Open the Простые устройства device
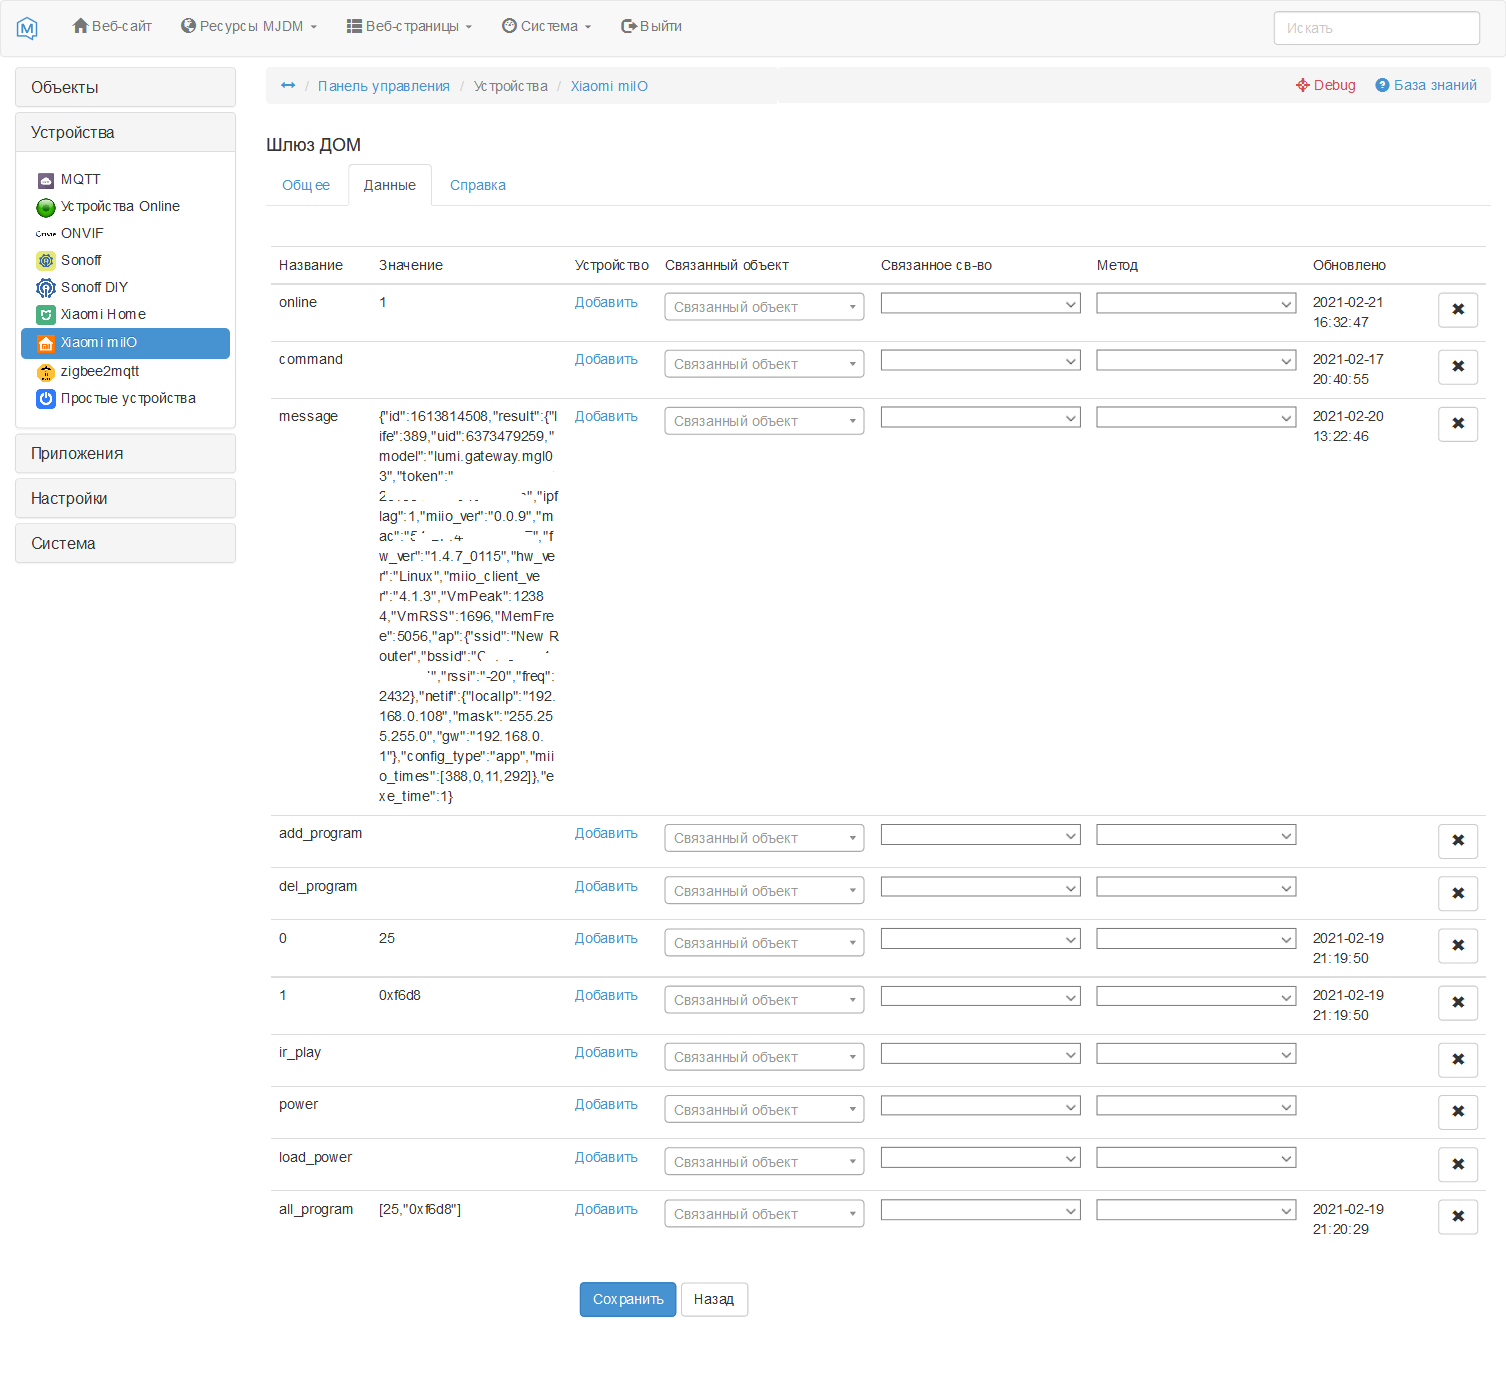The width and height of the screenshot is (1506, 1397). (128, 398)
